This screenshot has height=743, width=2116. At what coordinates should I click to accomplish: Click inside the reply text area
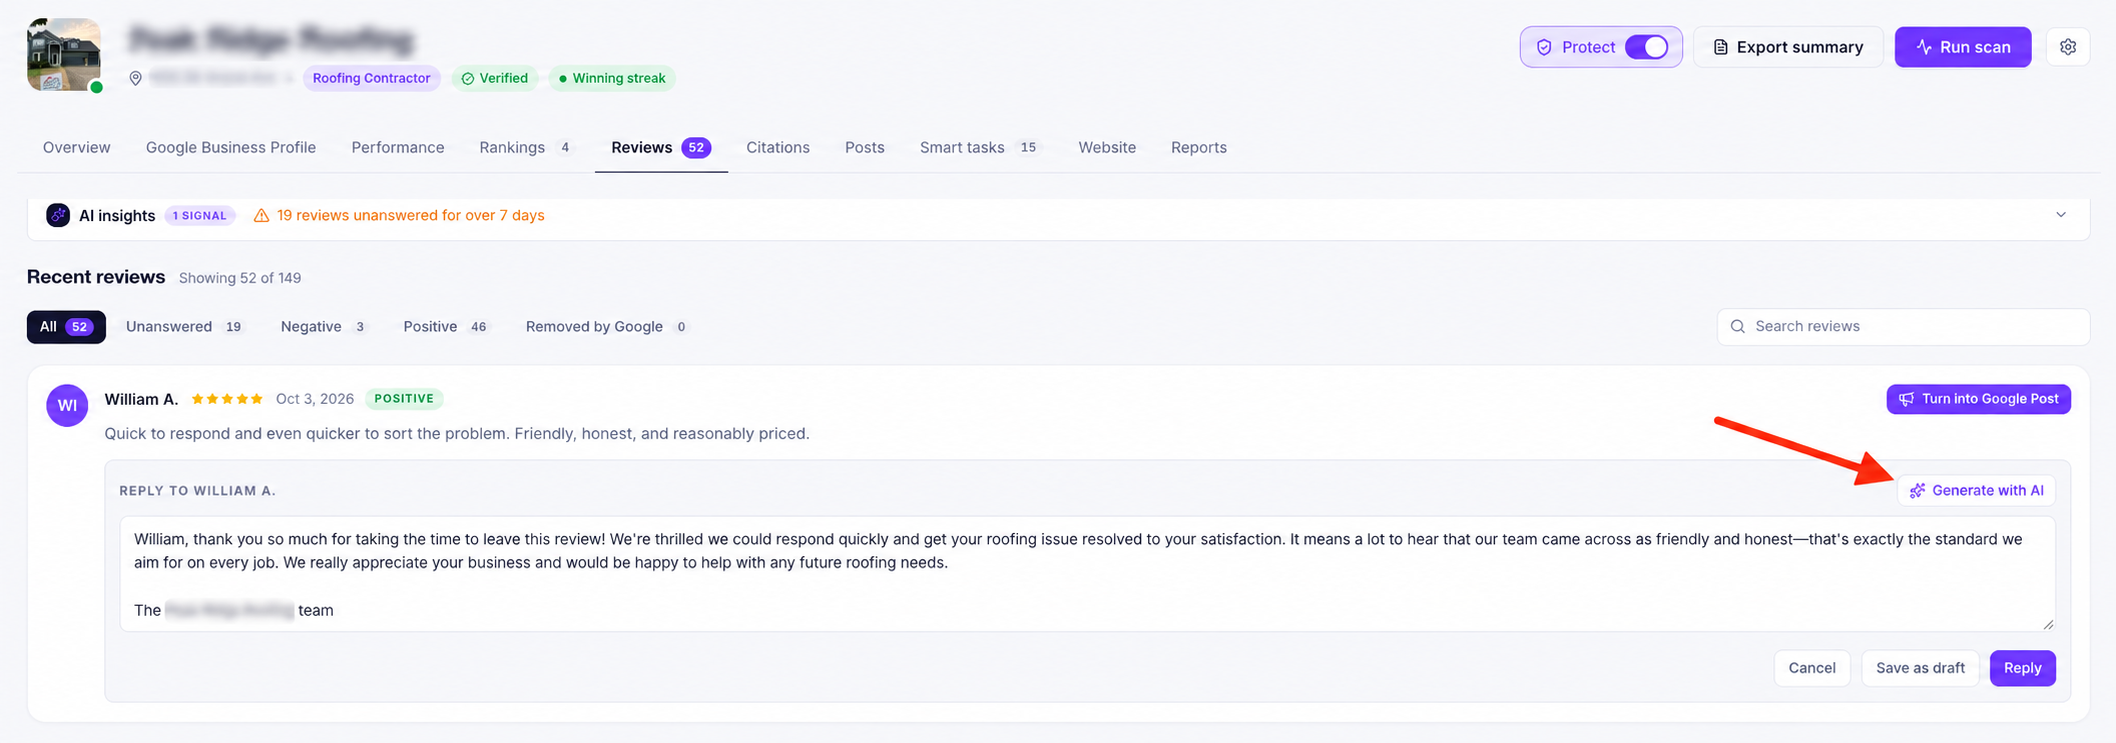pos(1087,574)
